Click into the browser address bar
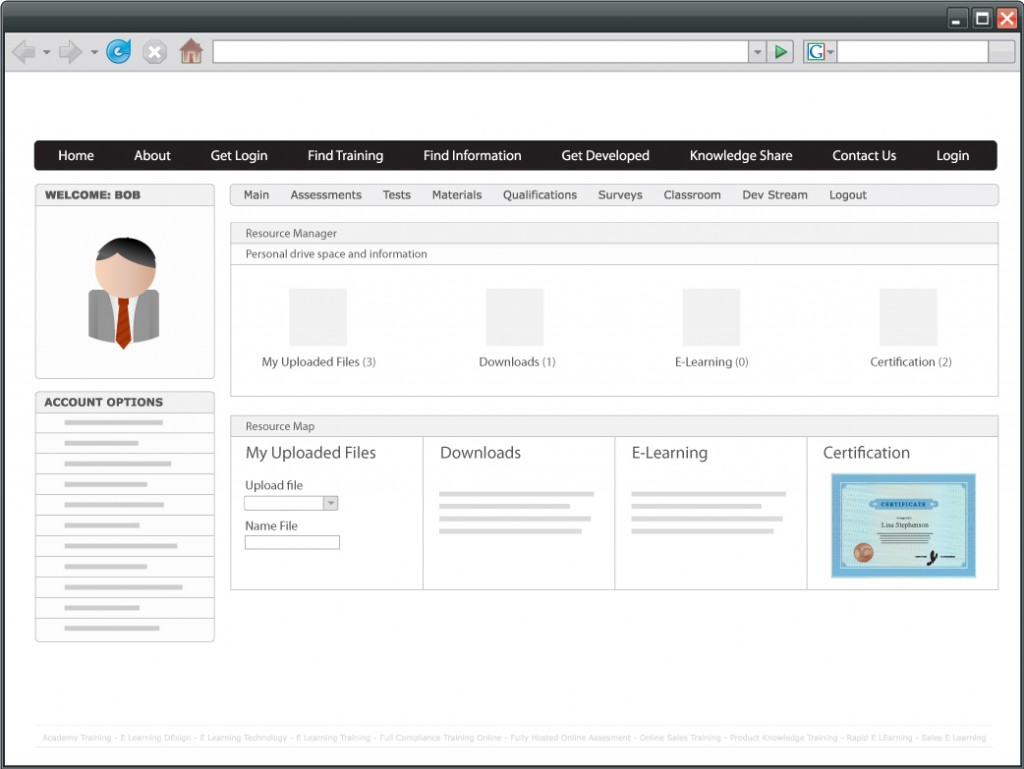 pyautogui.click(x=481, y=52)
